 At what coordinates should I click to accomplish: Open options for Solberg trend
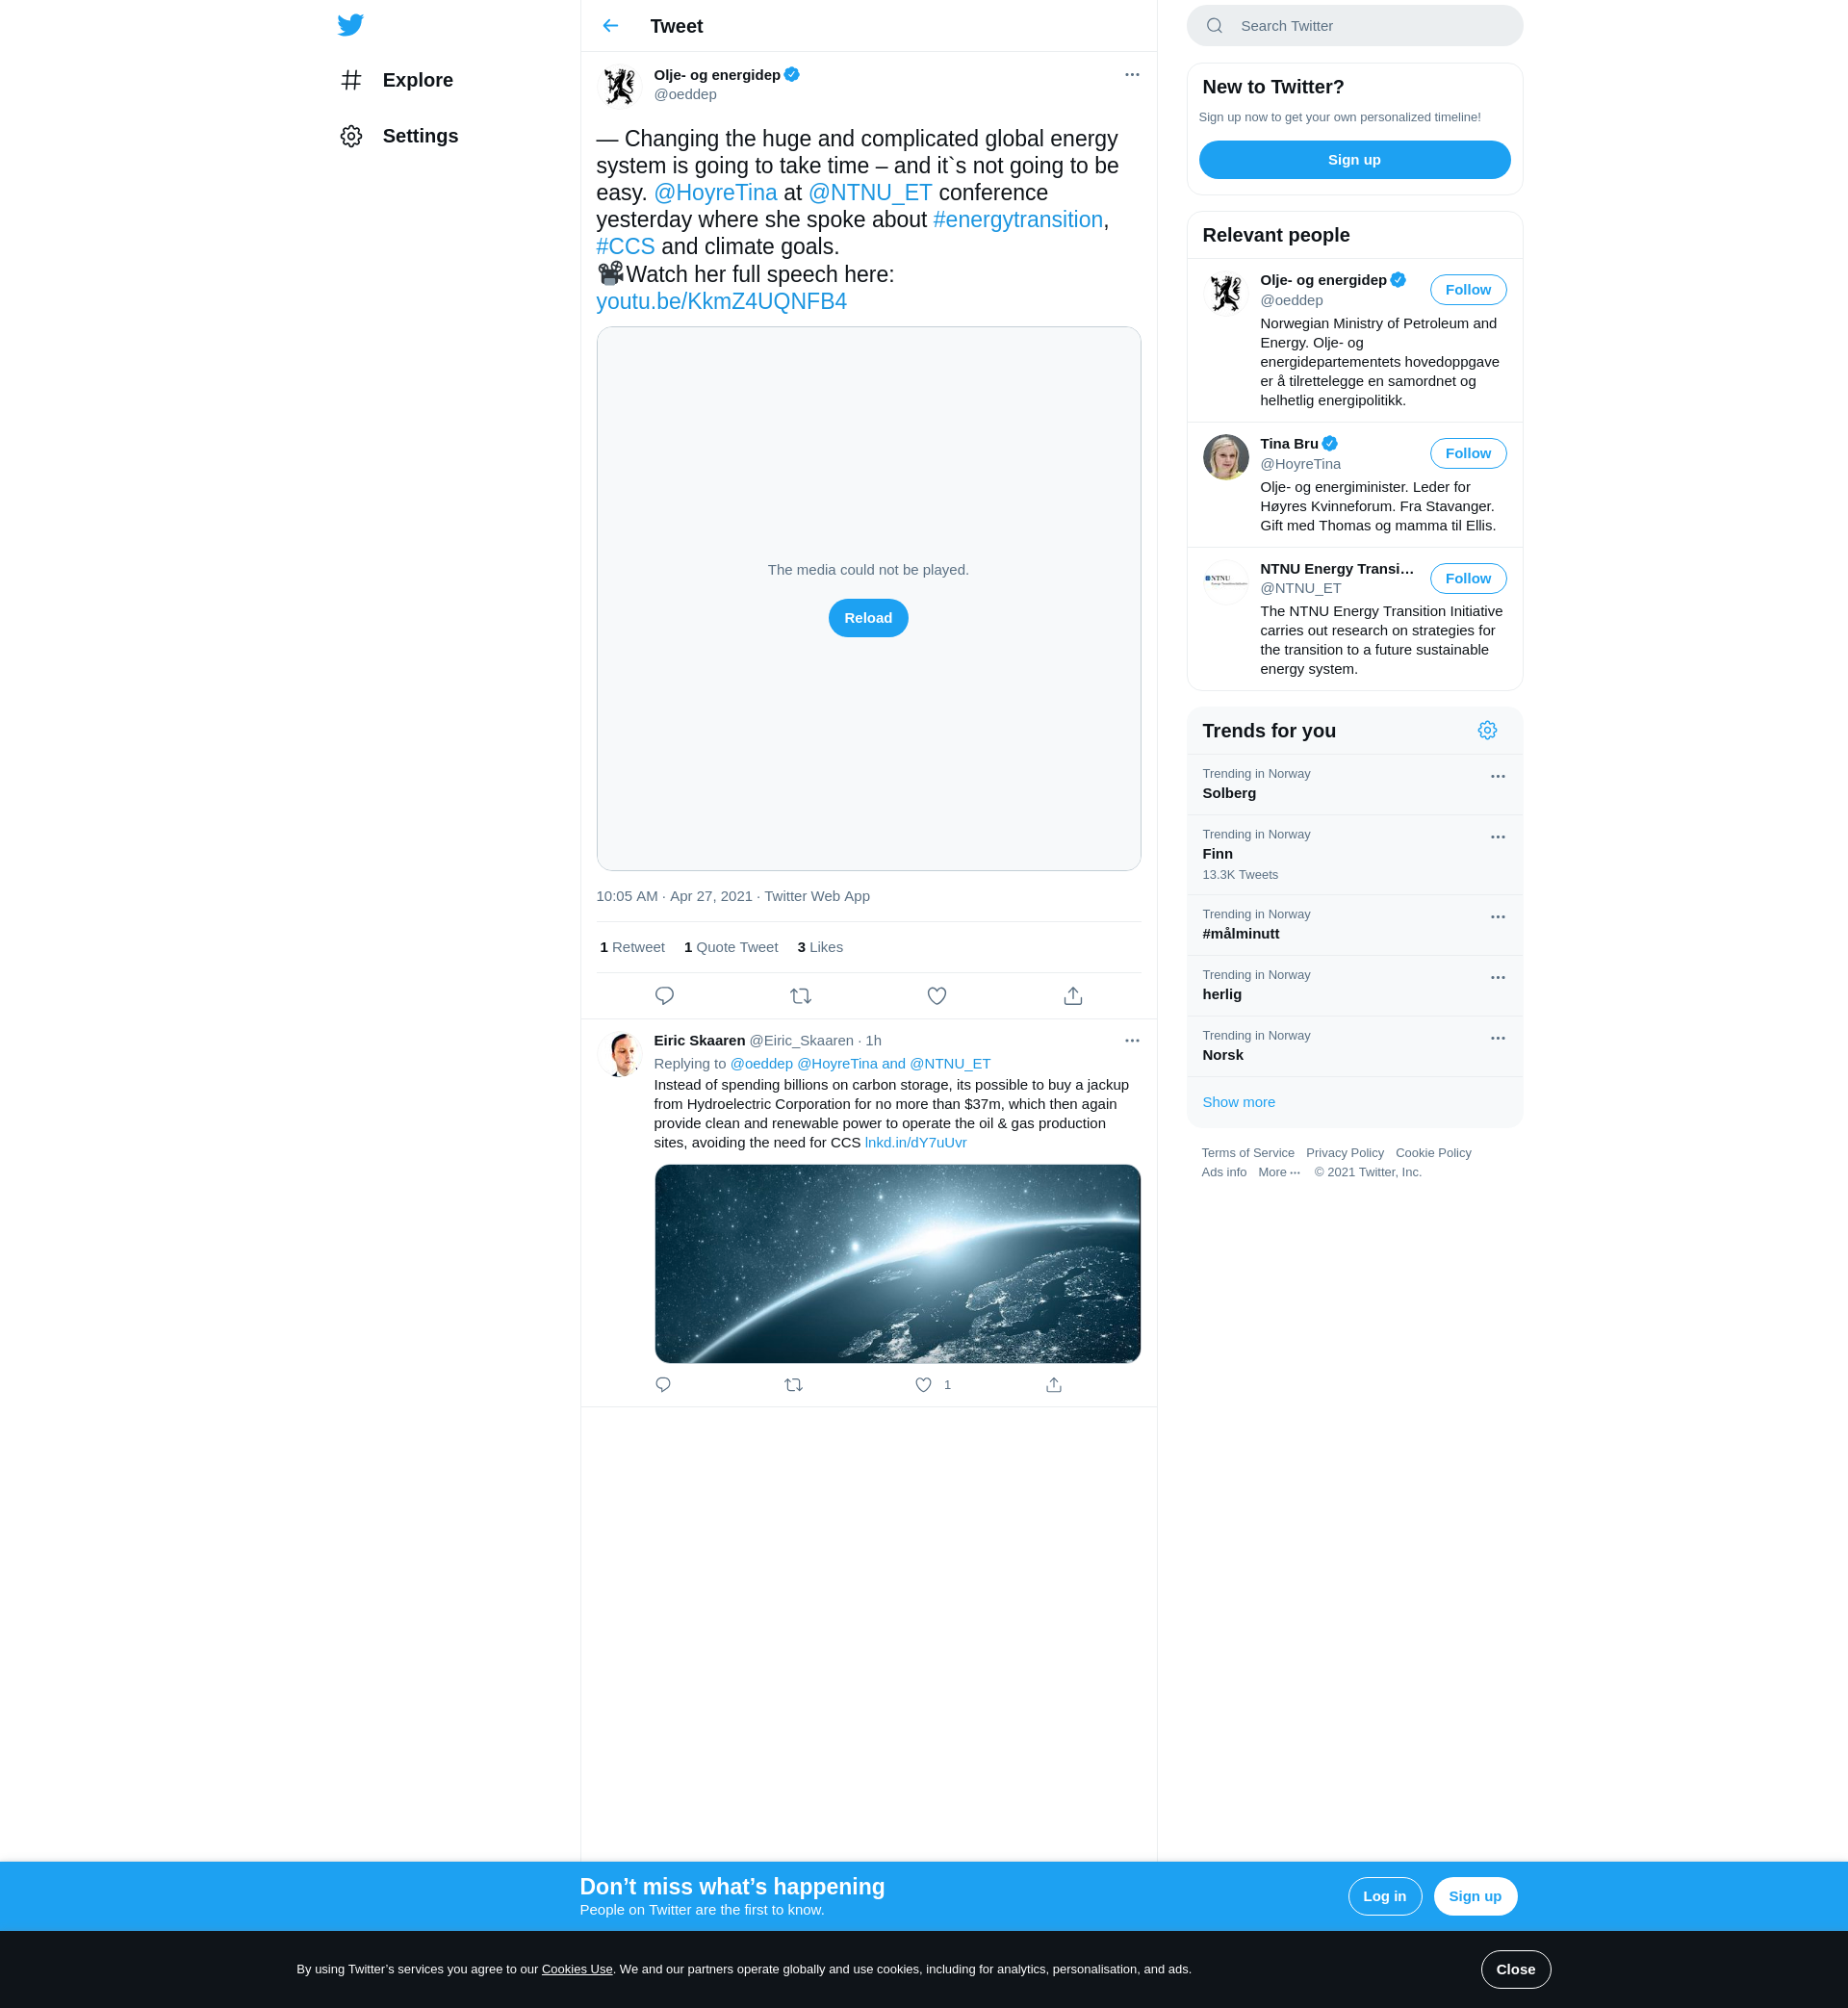(x=1497, y=777)
